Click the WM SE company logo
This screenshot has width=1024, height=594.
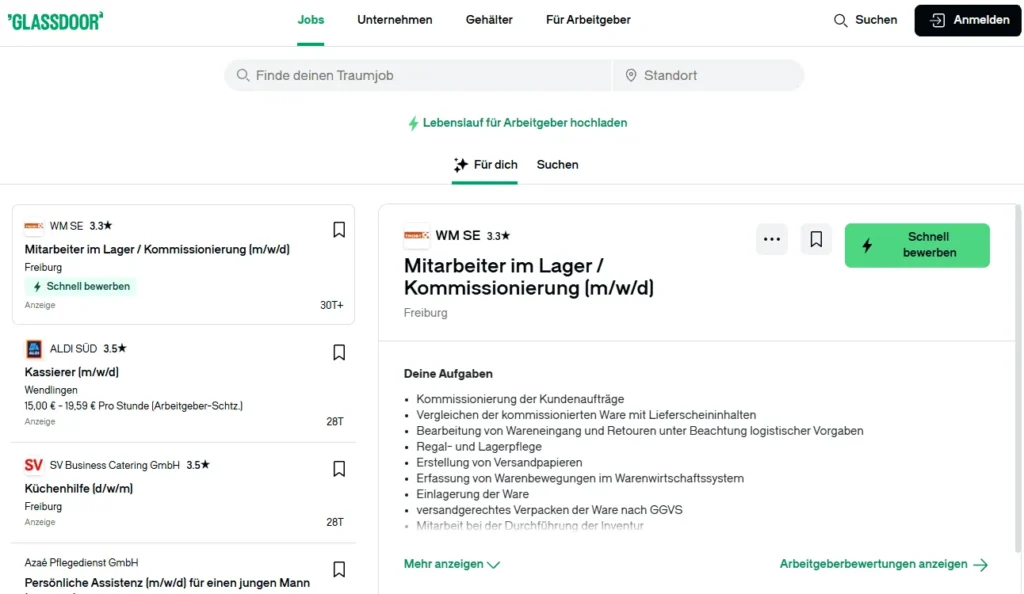[x=415, y=235]
